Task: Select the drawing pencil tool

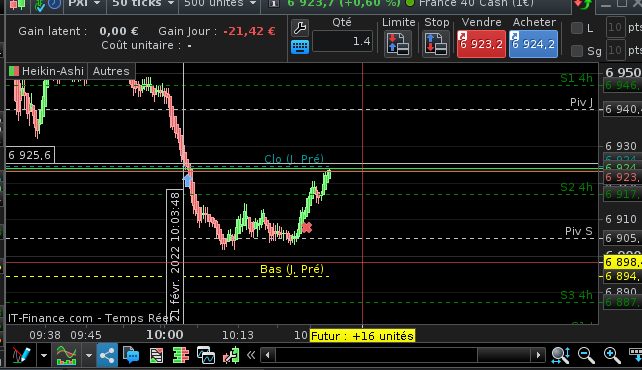Action: [20, 355]
